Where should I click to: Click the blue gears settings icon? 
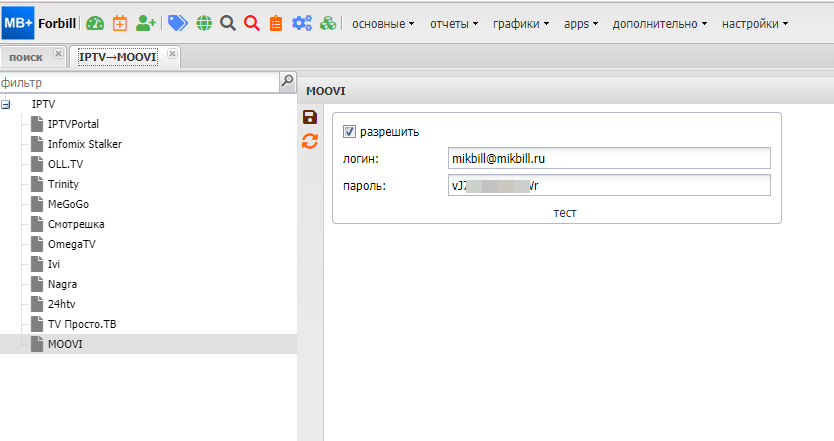click(301, 23)
